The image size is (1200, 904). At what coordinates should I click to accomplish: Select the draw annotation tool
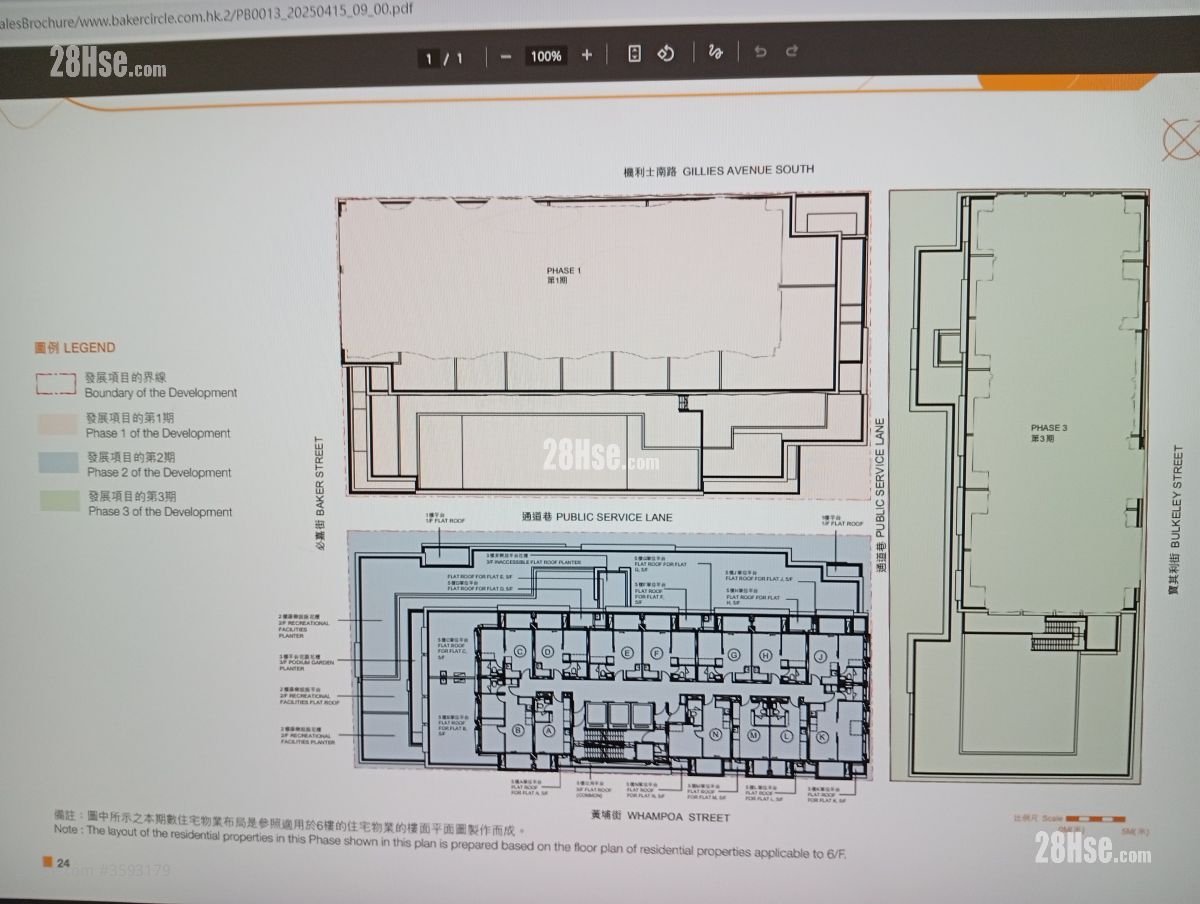(715, 53)
